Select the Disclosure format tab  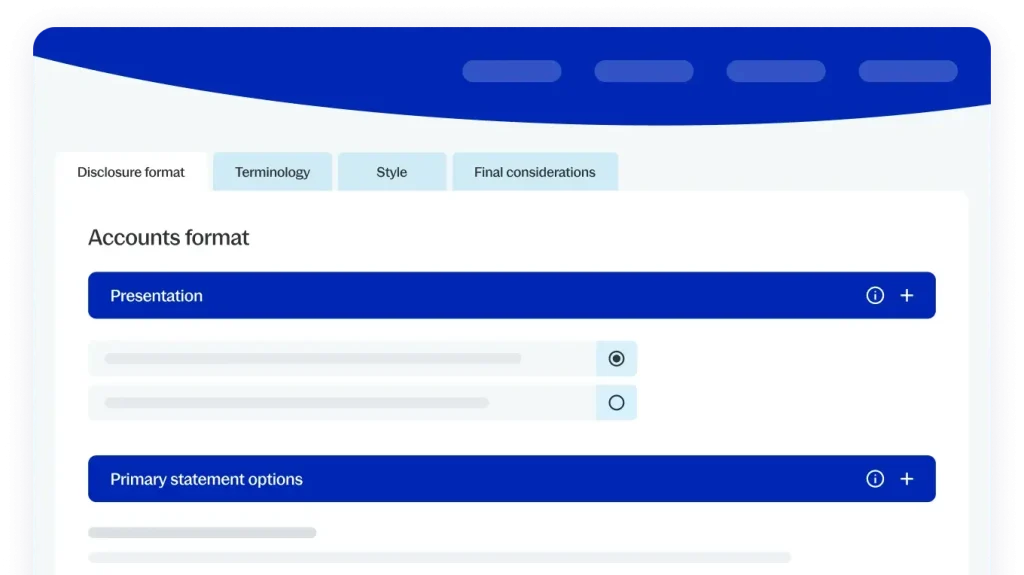(131, 172)
